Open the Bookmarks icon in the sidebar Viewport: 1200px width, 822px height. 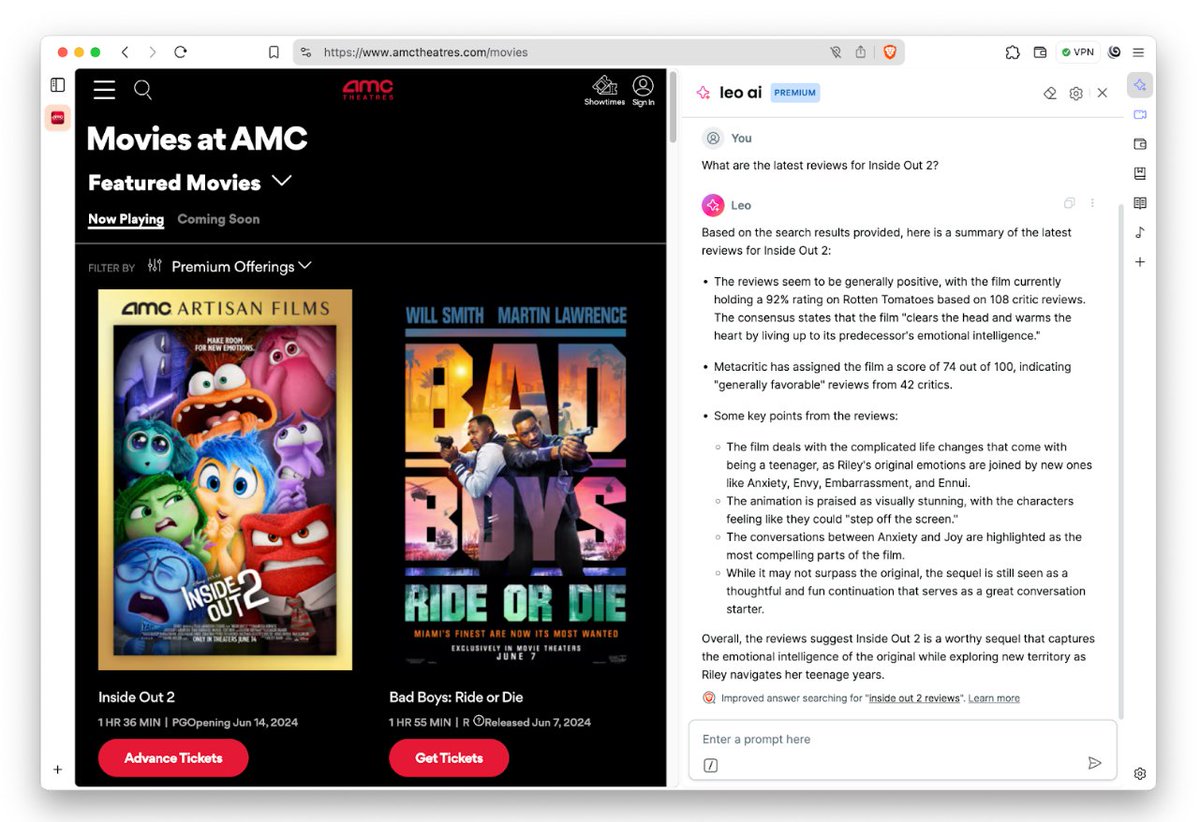[1139, 174]
